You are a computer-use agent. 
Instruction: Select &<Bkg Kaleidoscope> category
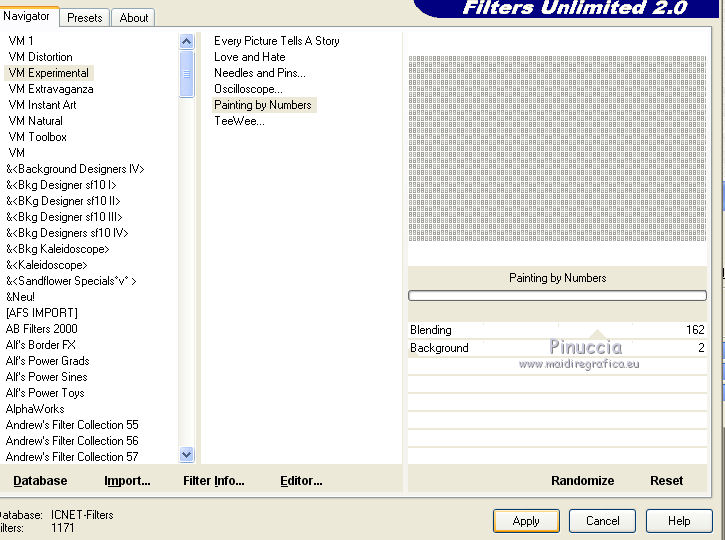click(58, 249)
